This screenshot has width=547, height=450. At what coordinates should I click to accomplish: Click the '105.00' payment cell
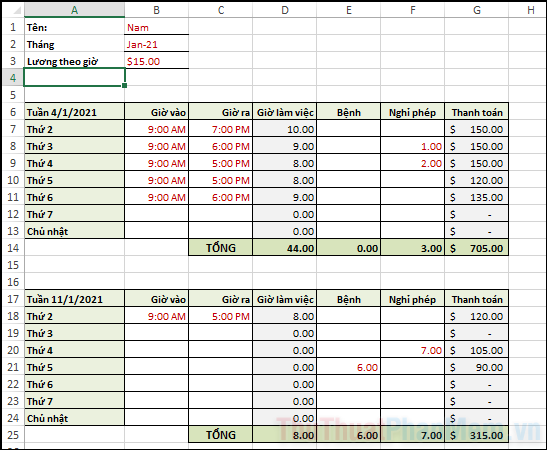pyautogui.click(x=477, y=350)
